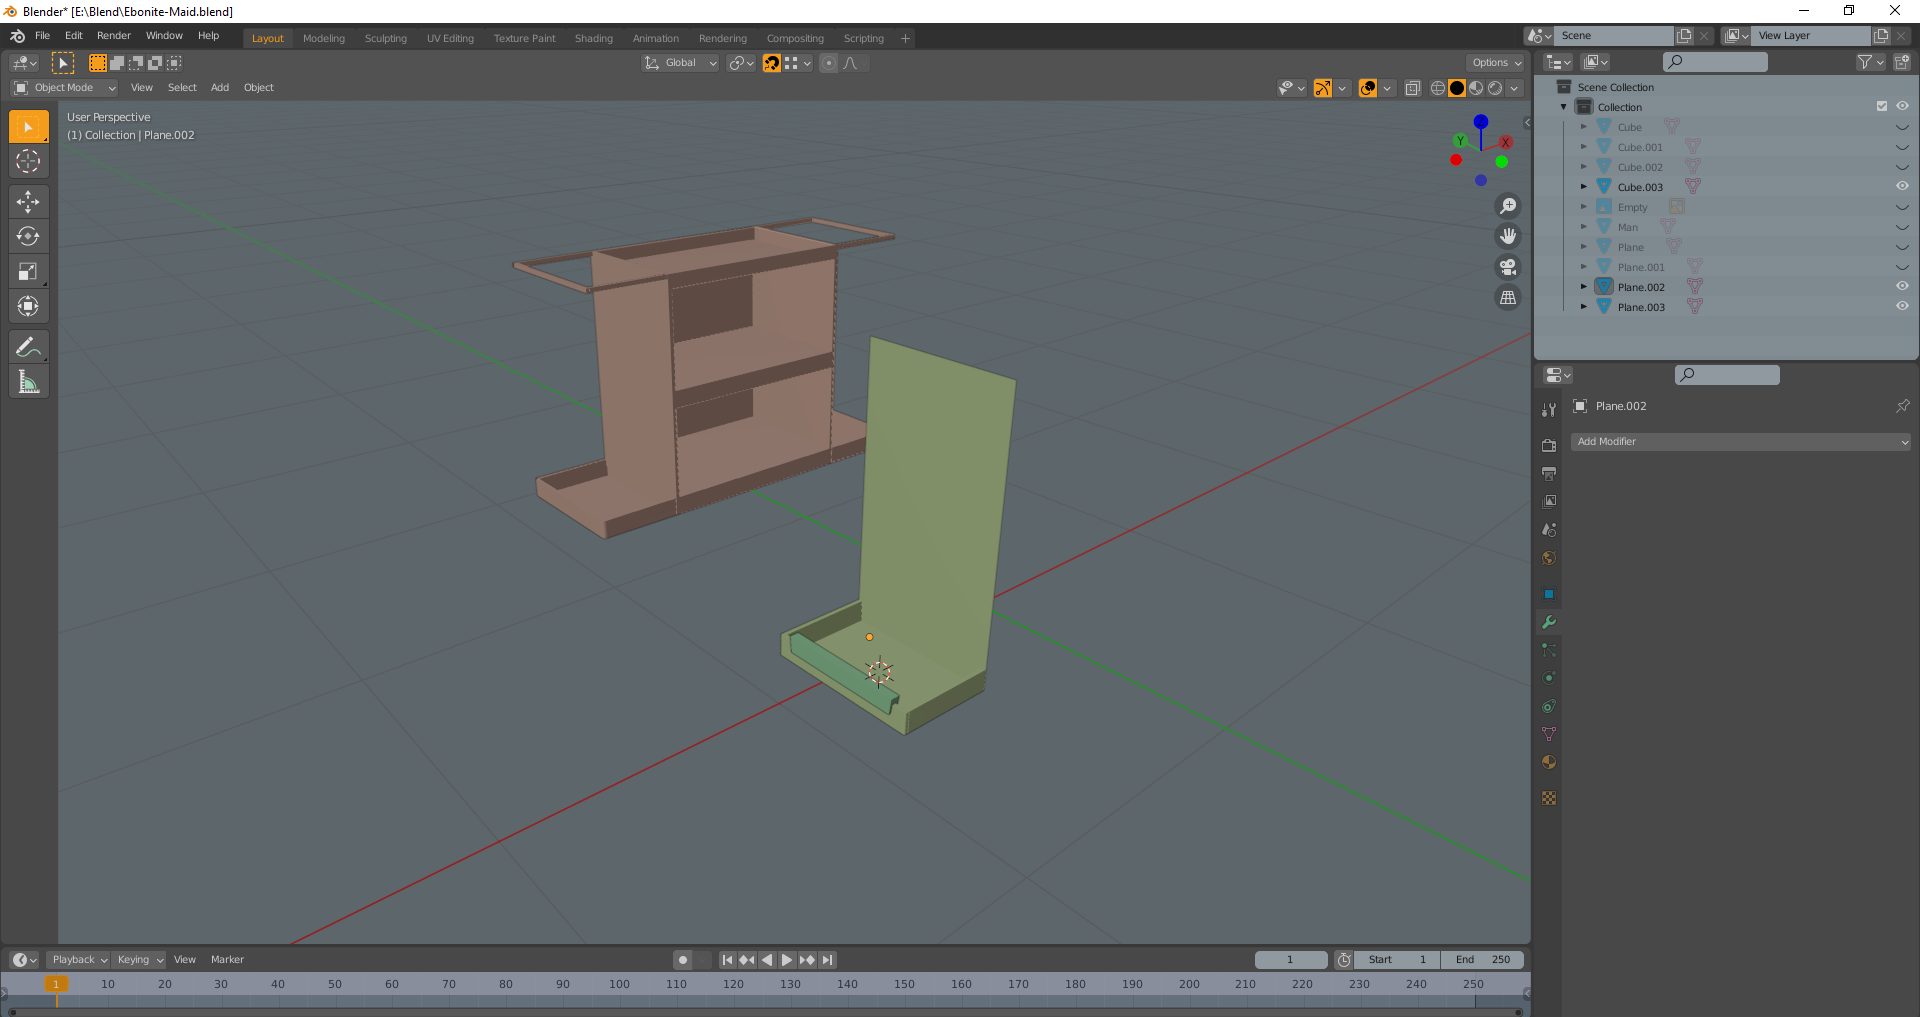
Task: Open shading options dropdown arrow
Action: [x=1515, y=88]
